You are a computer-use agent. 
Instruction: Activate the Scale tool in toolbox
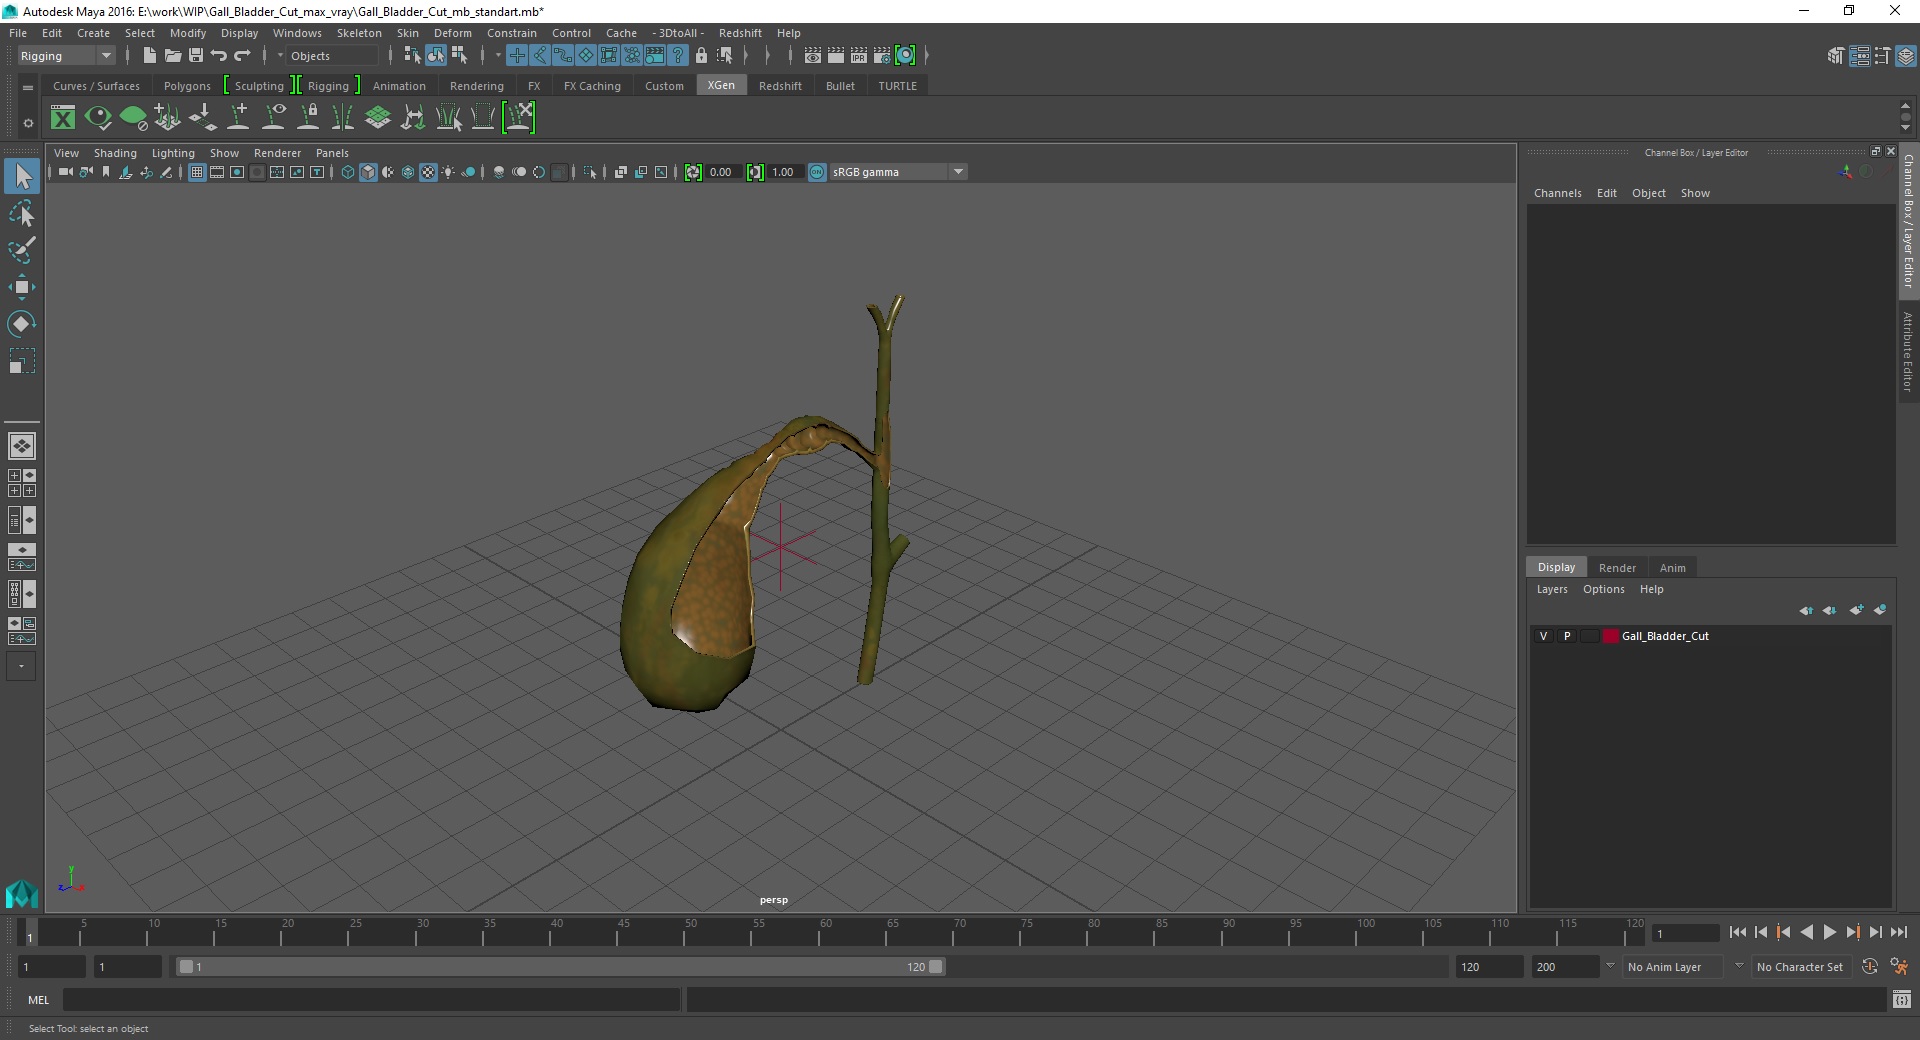tap(21, 361)
